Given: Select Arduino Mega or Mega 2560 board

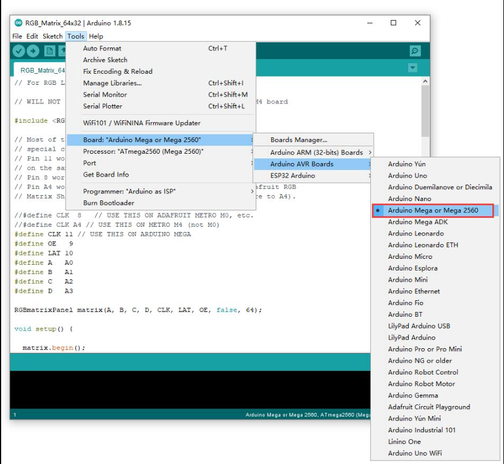Looking at the screenshot, I should coord(433,210).
